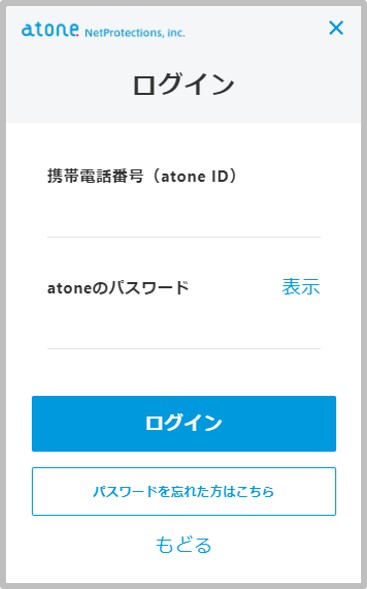Viewport: 367px width, 589px height.
Task: Click the atone logo in the header
Action: click(50, 30)
